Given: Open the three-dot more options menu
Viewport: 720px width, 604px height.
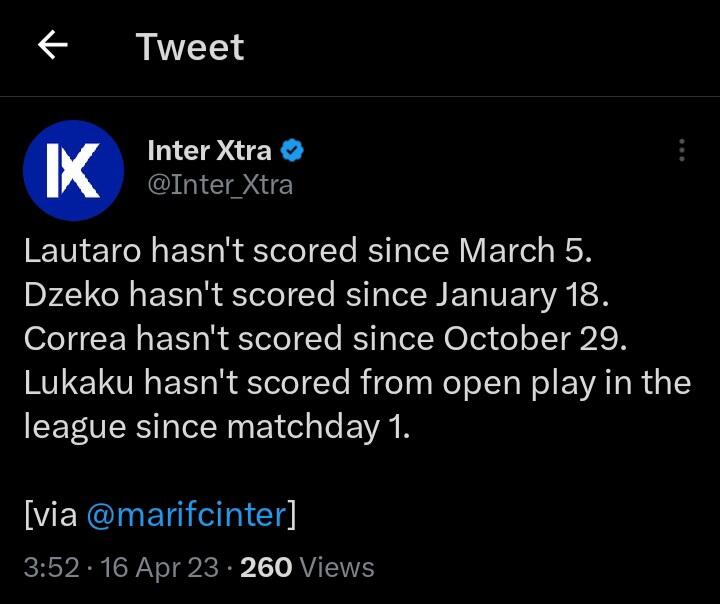Looking at the screenshot, I should [682, 150].
